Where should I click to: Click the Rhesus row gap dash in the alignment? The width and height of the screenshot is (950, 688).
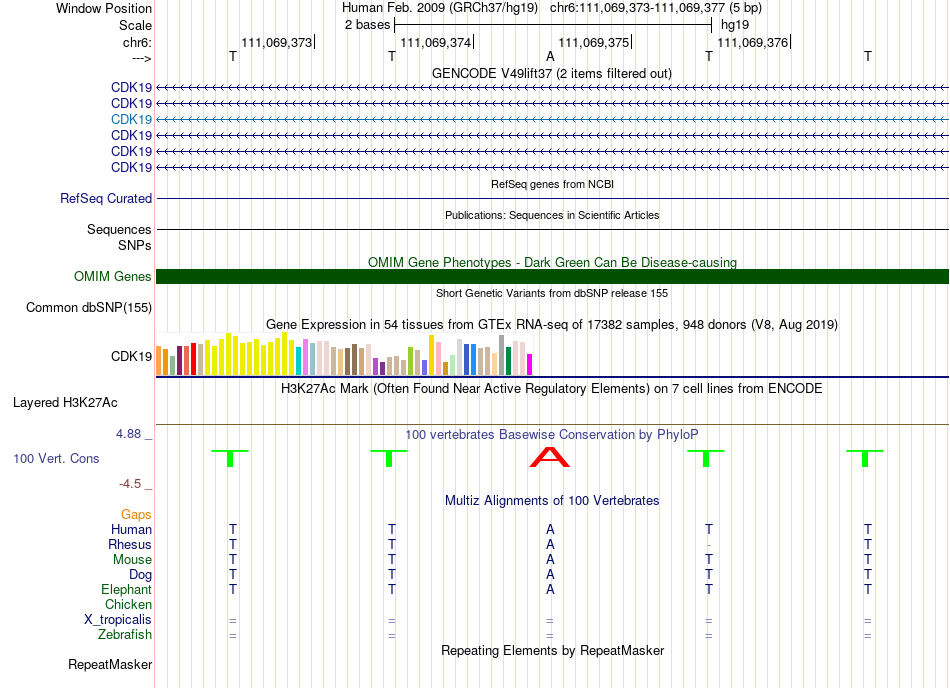[x=709, y=545]
